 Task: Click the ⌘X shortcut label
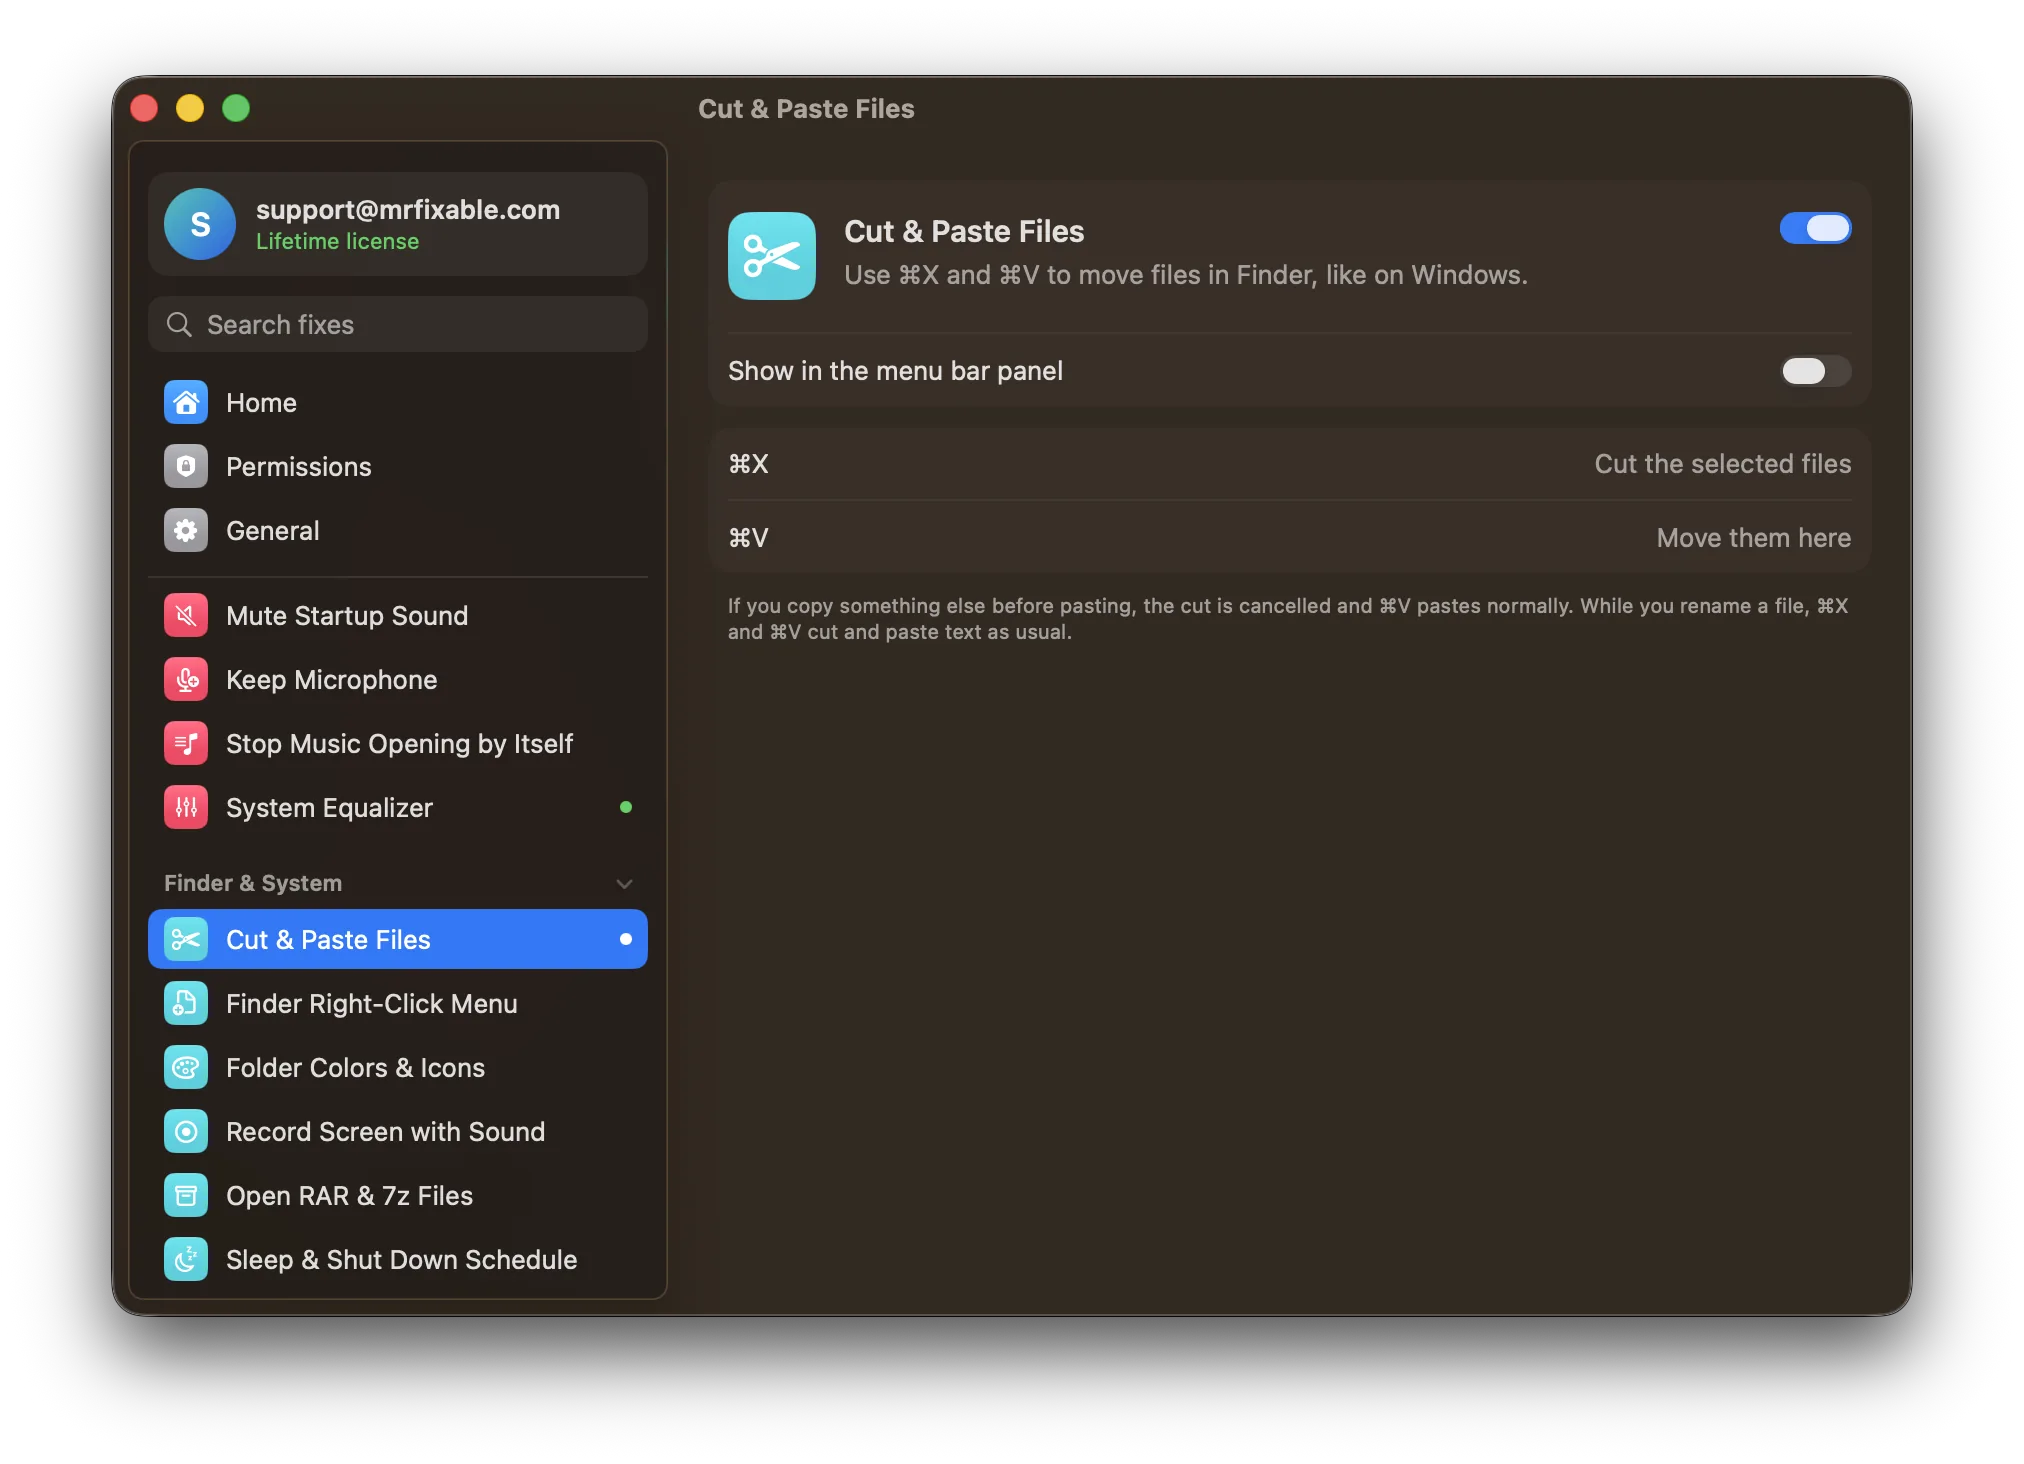[748, 464]
